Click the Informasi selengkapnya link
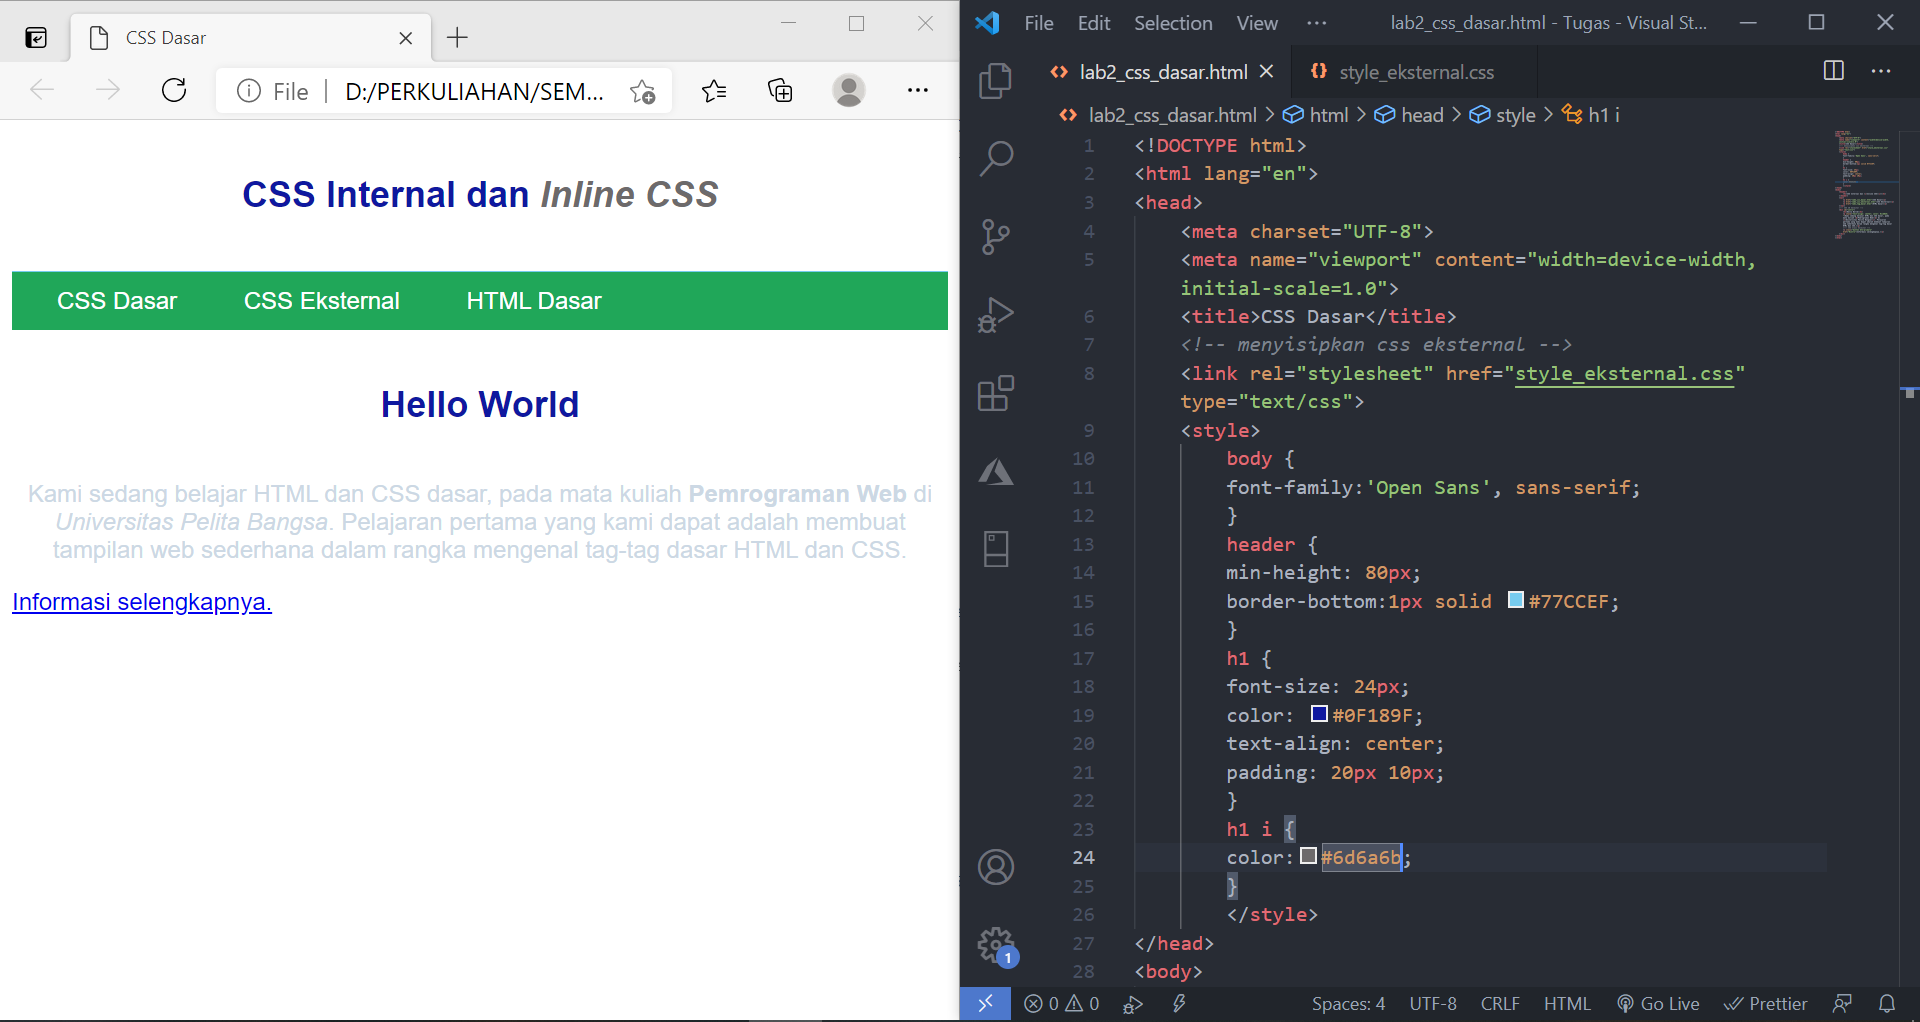The width and height of the screenshot is (1920, 1022). (x=141, y=601)
